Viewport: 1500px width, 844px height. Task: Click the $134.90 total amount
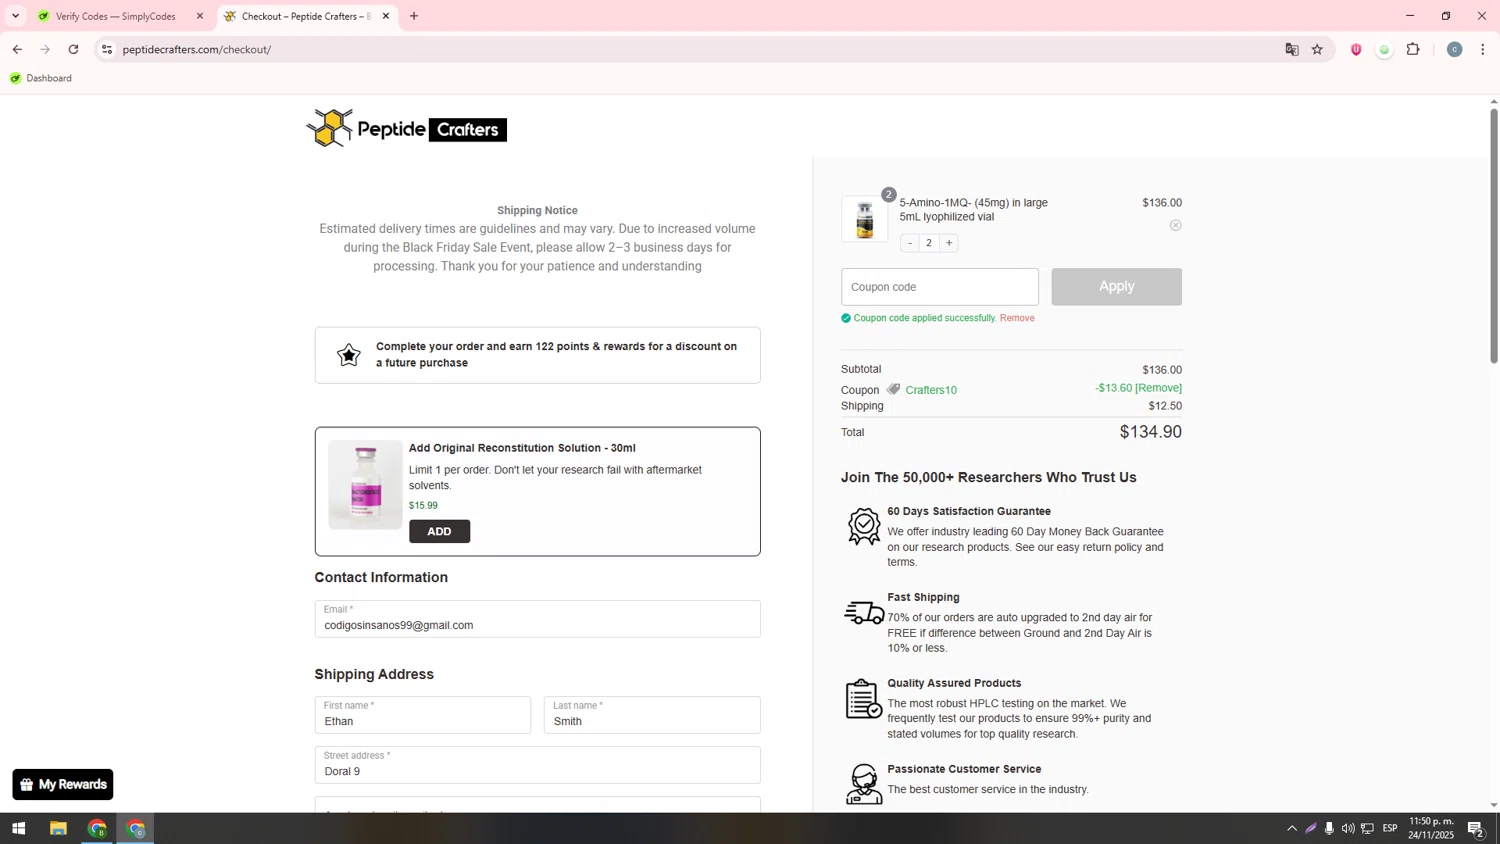point(1150,432)
